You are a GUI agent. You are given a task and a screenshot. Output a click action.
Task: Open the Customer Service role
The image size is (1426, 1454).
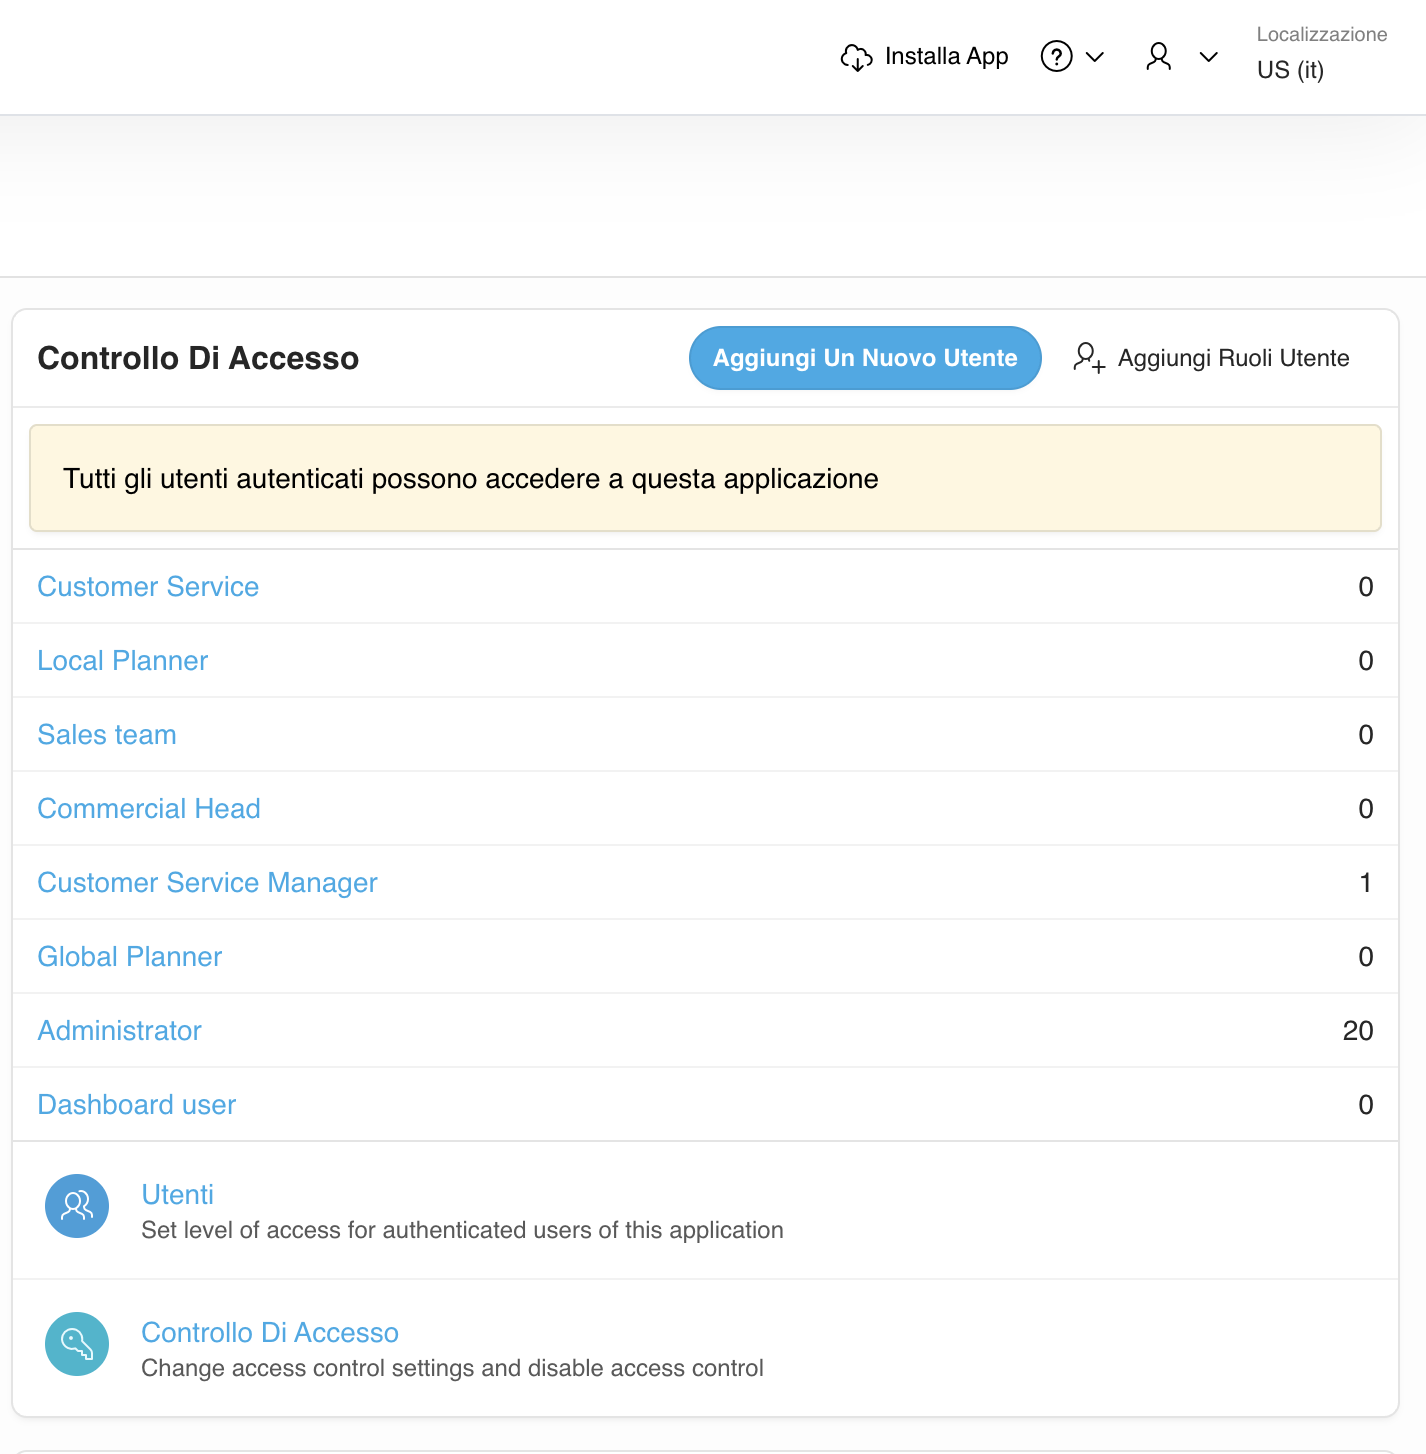pos(148,587)
